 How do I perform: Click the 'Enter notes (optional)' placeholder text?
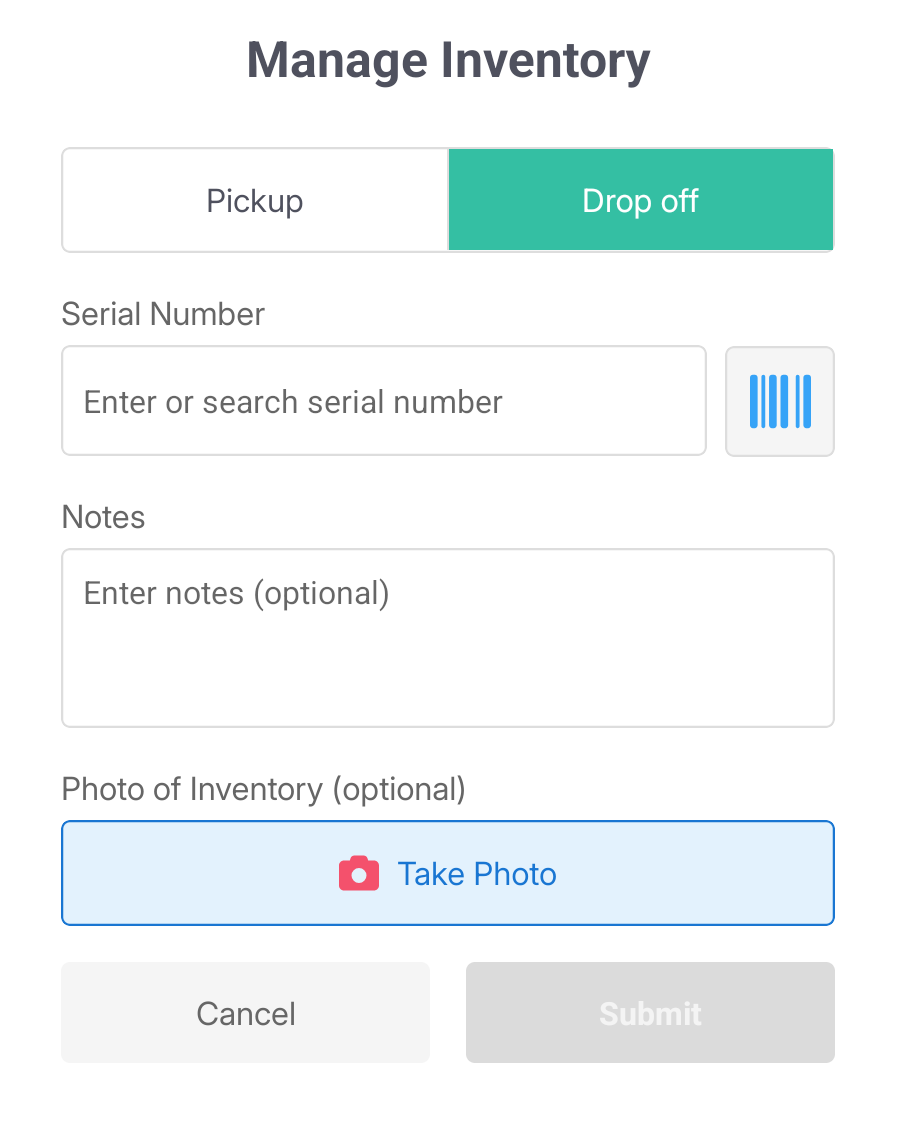[236, 593]
